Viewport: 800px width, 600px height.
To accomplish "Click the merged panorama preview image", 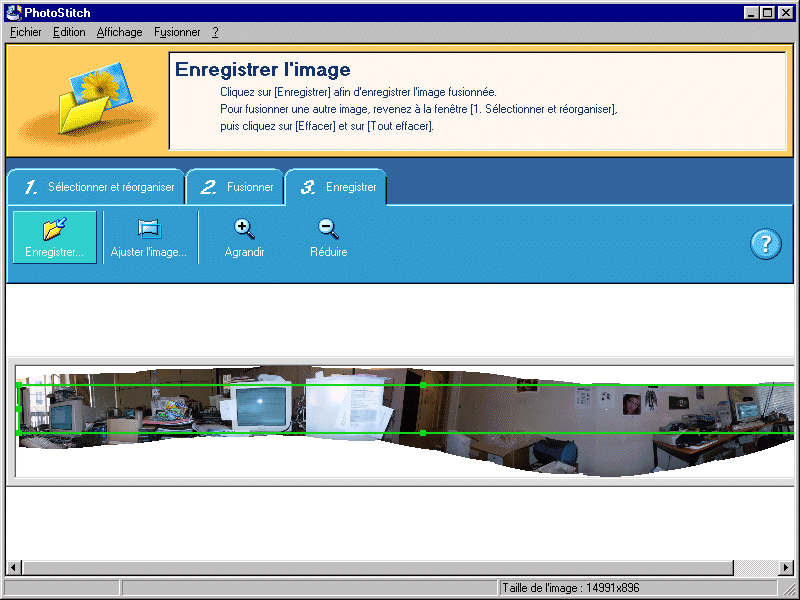I will point(405,421).
